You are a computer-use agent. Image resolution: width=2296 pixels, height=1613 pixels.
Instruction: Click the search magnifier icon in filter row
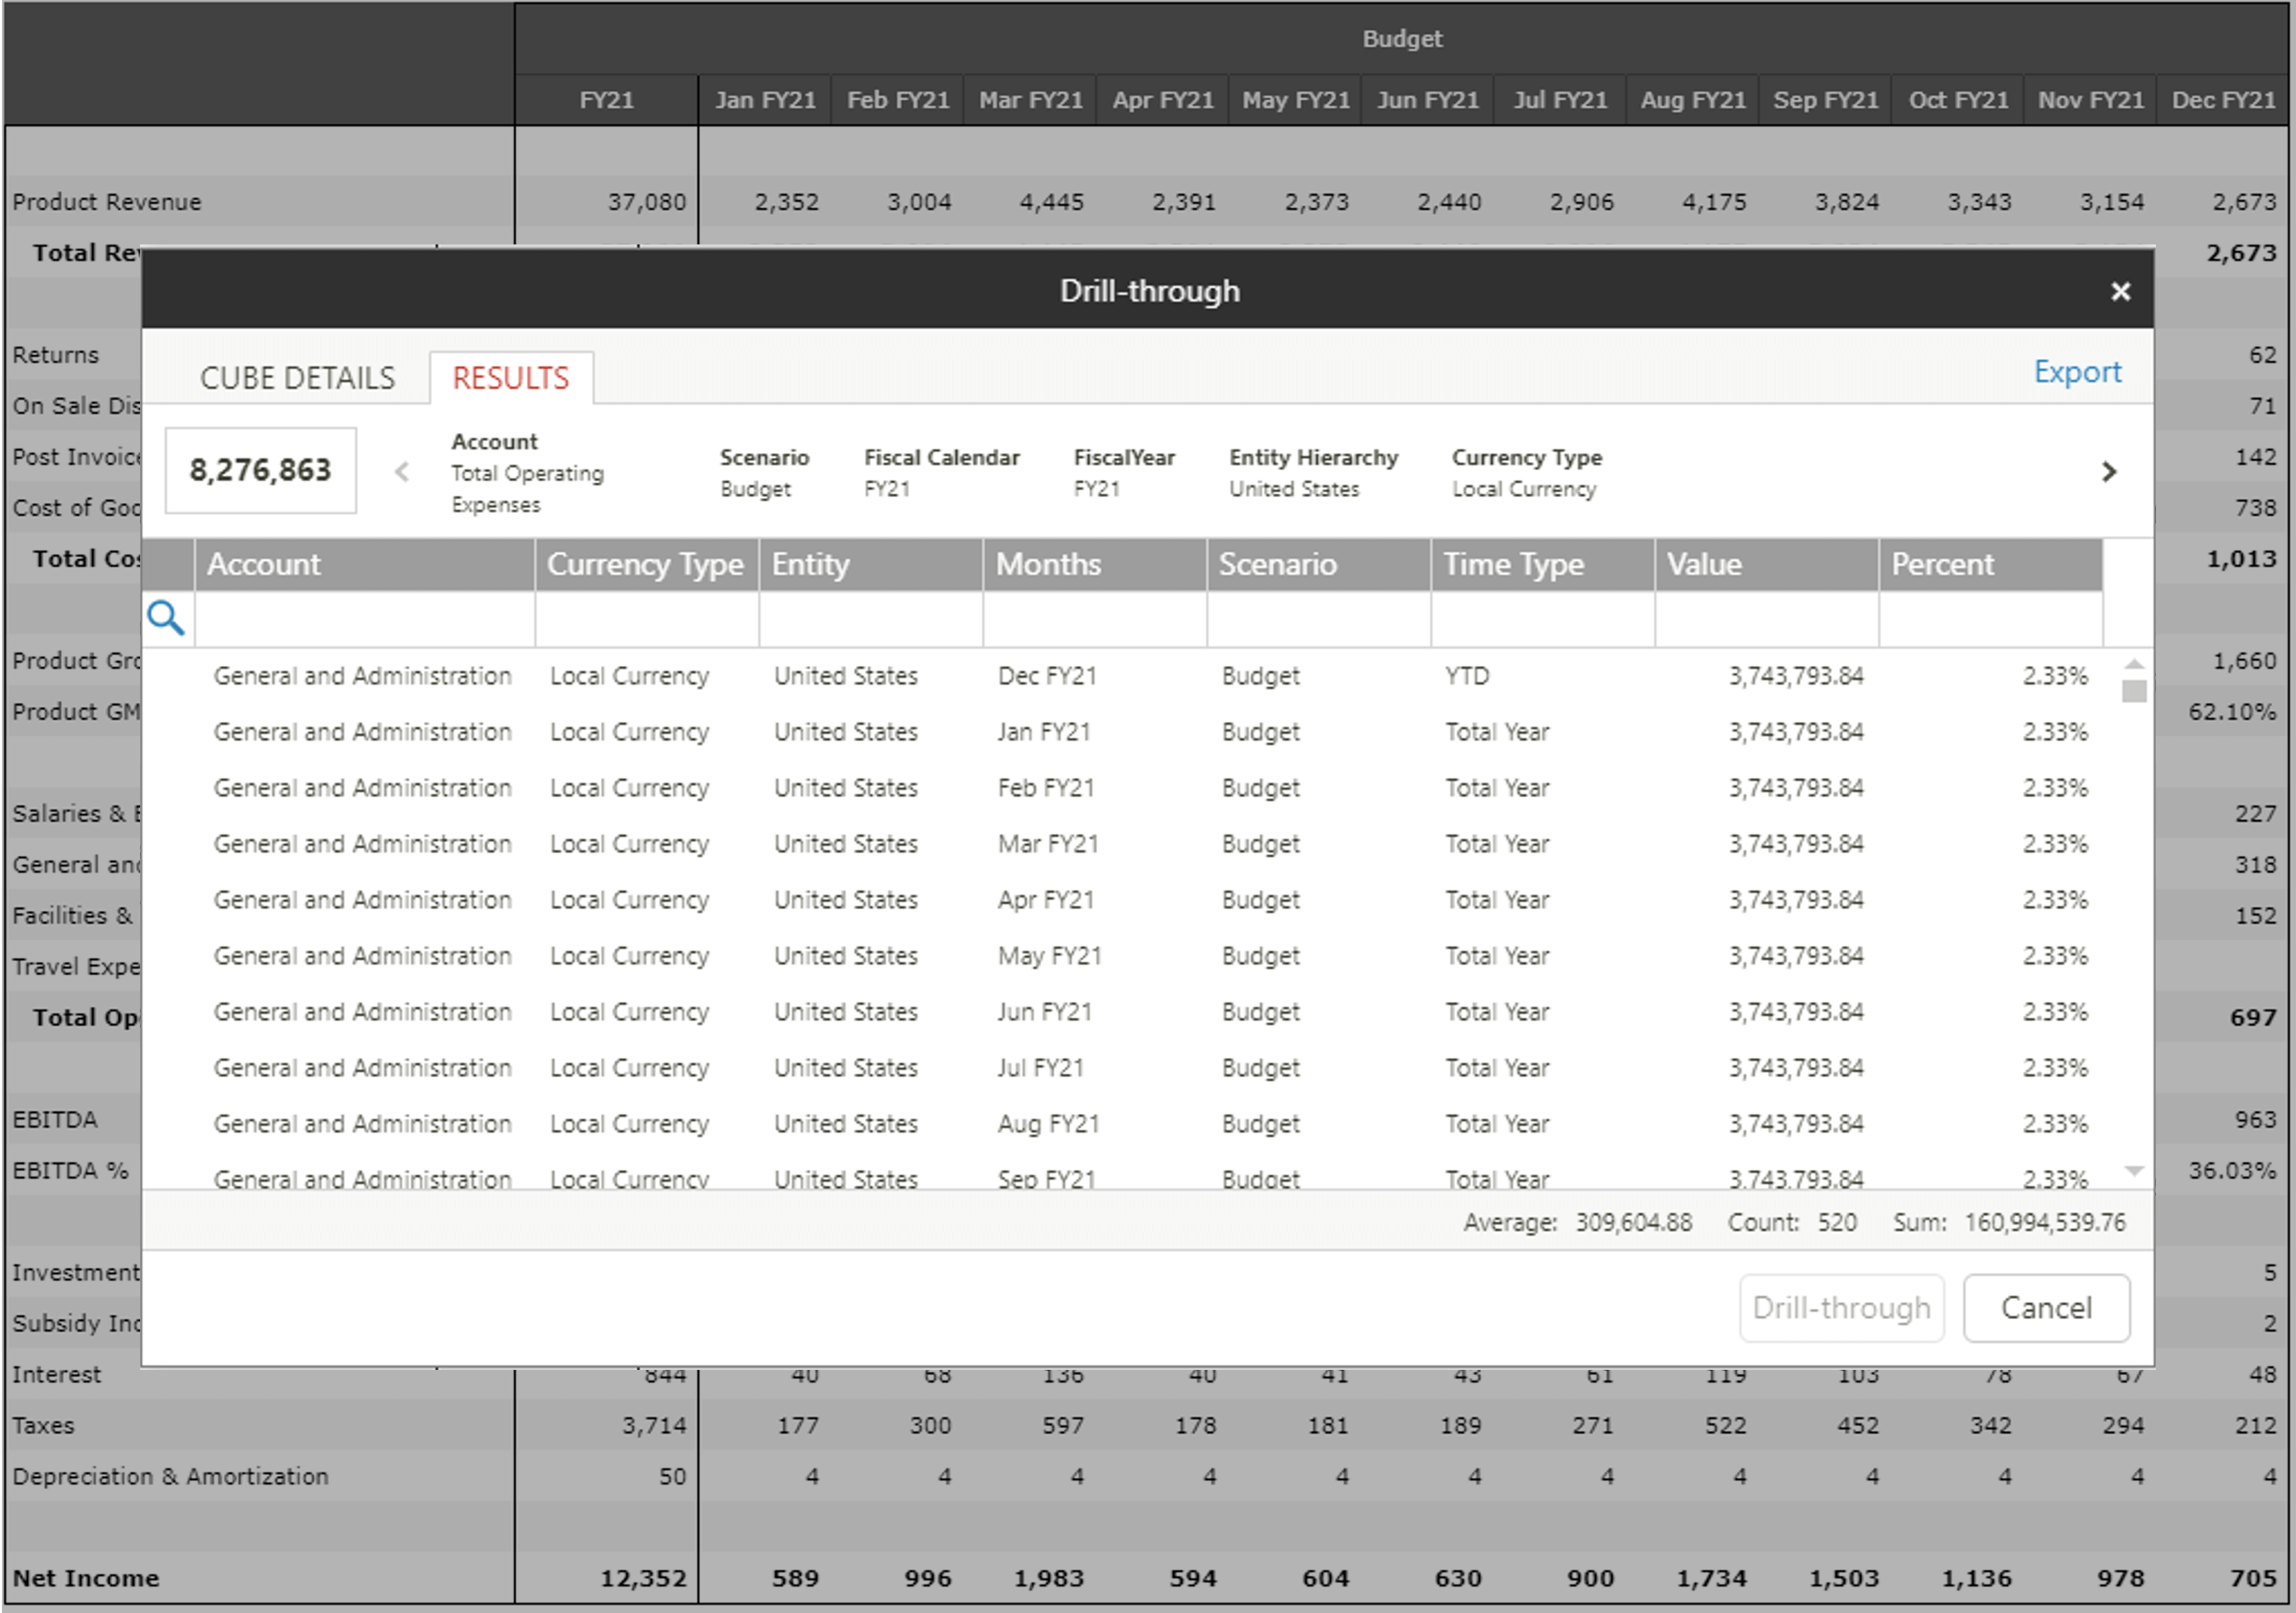(x=165, y=618)
